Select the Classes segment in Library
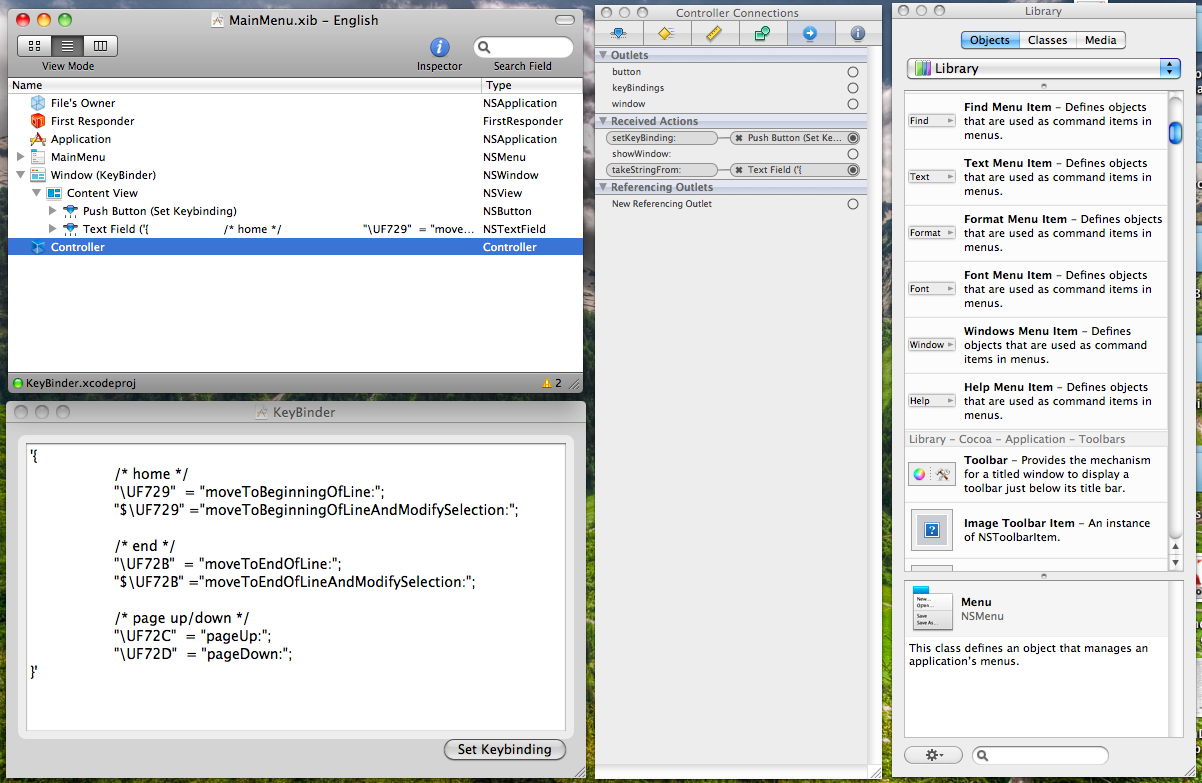 click(1048, 40)
